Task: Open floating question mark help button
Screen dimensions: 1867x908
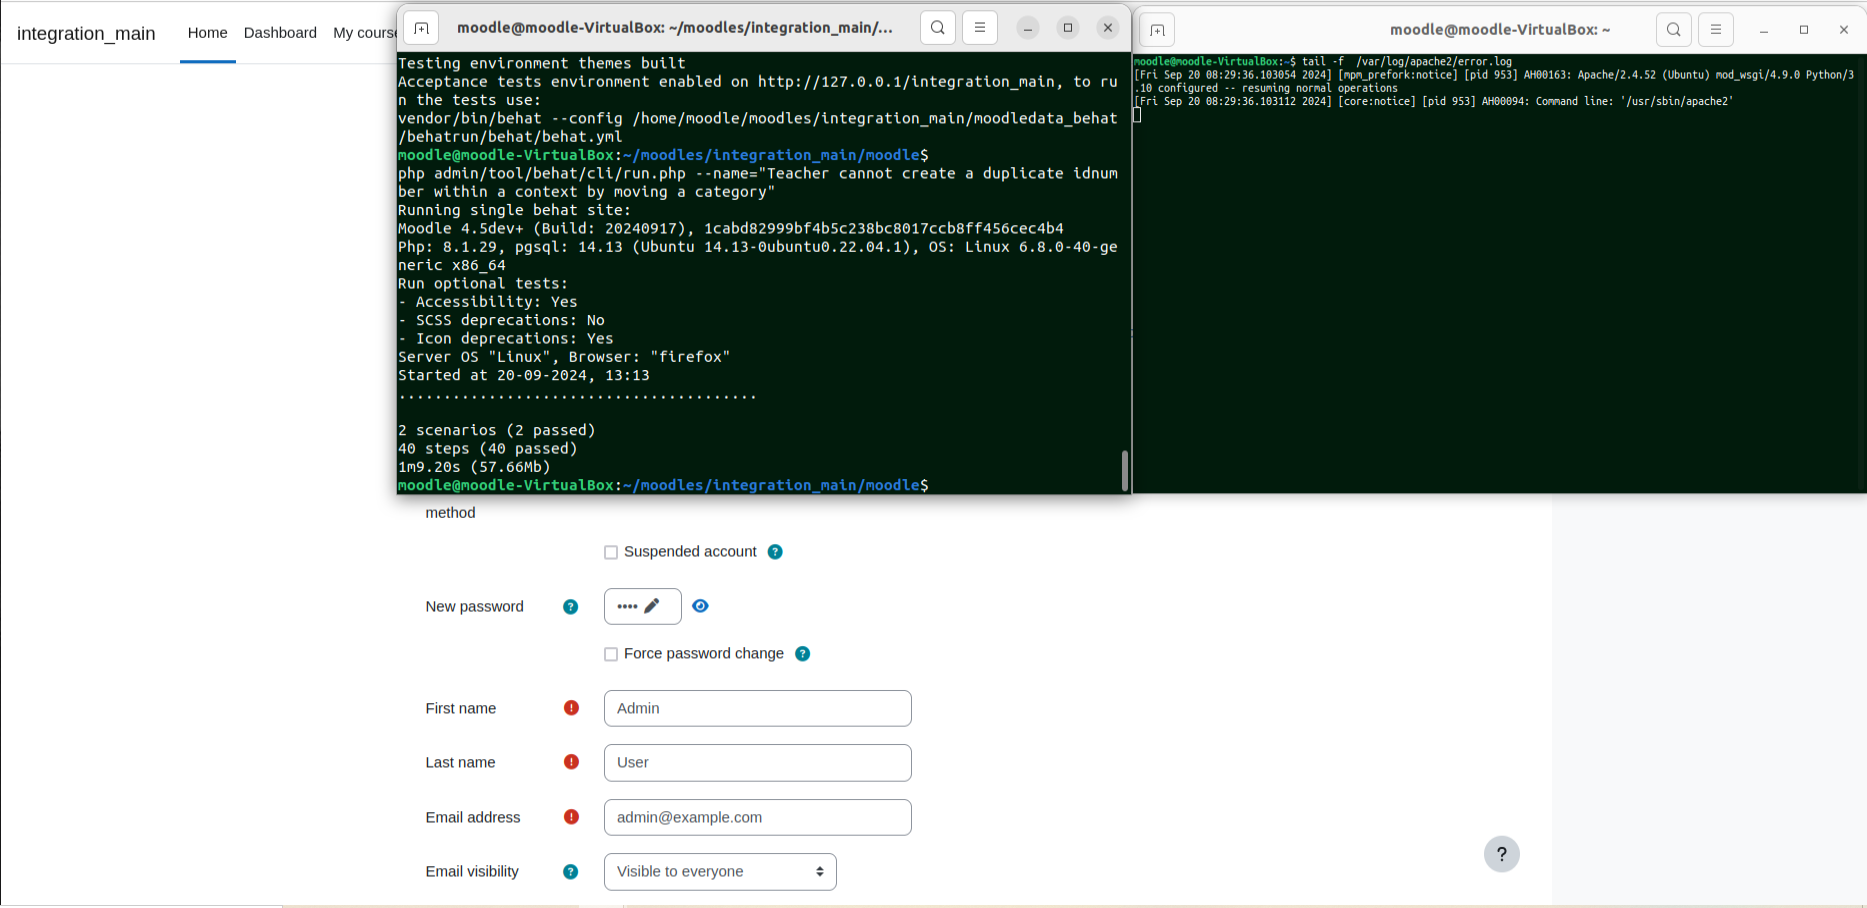Action: coord(1502,854)
